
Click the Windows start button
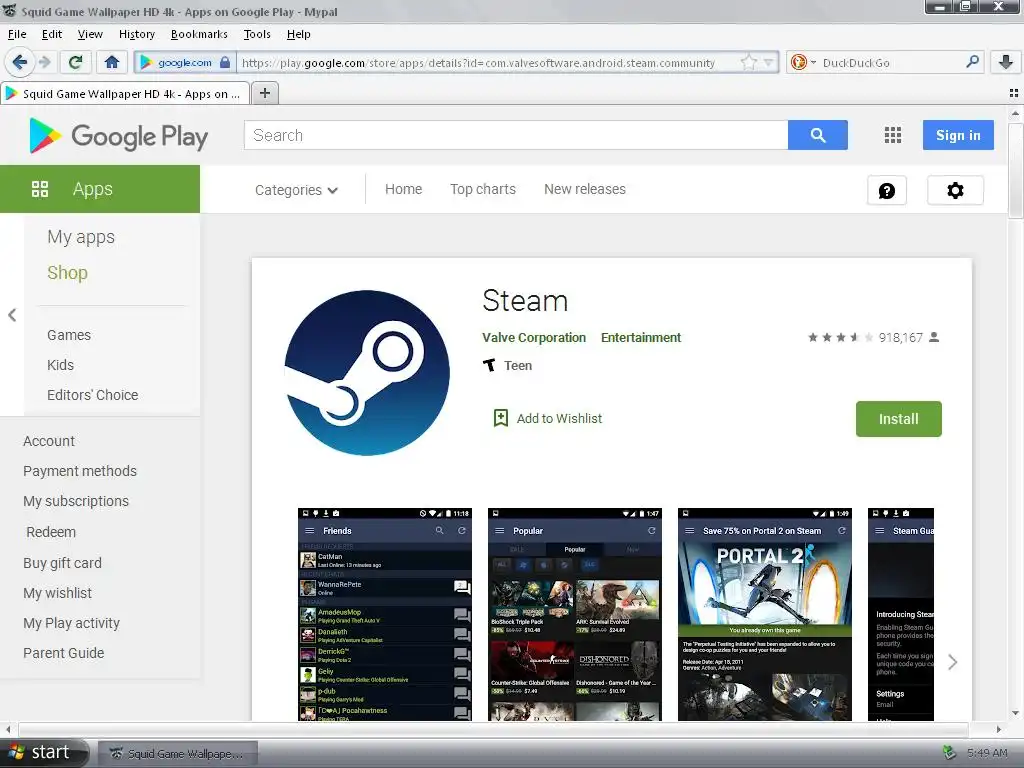[x=43, y=752]
